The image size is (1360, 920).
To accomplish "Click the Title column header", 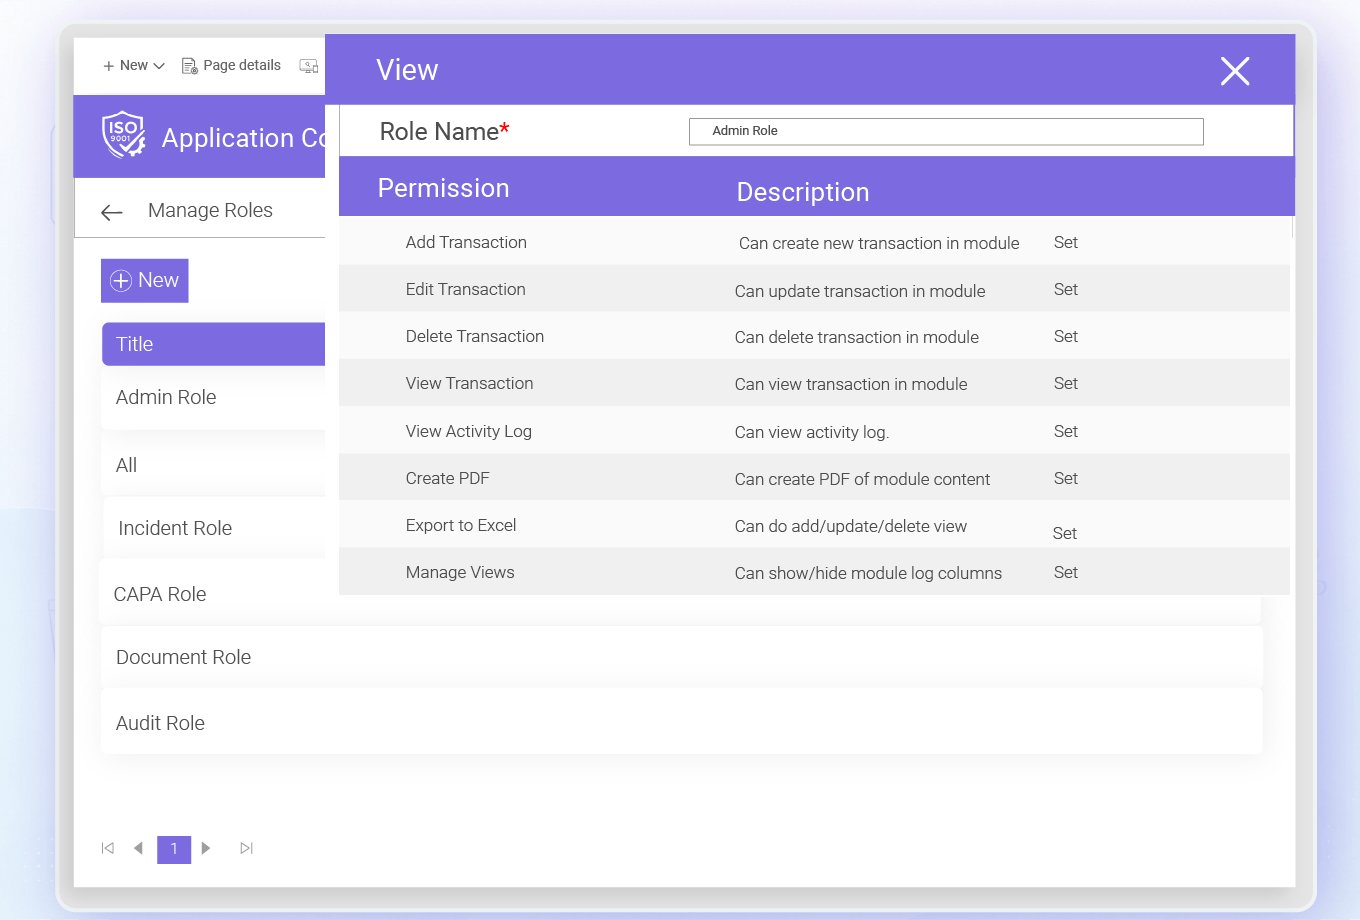I will click(213, 344).
